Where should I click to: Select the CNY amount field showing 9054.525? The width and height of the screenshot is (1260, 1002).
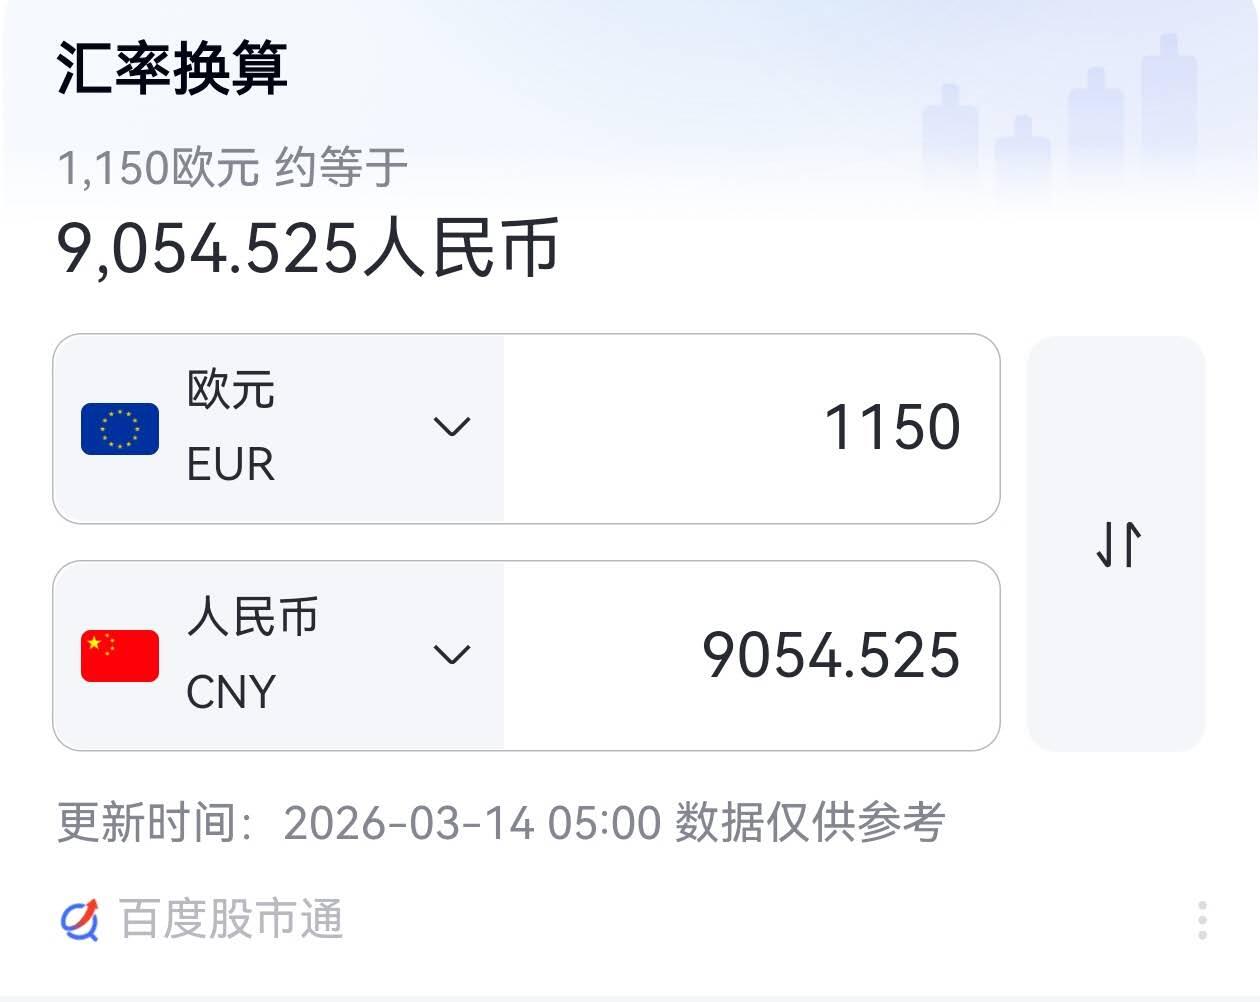(x=830, y=655)
